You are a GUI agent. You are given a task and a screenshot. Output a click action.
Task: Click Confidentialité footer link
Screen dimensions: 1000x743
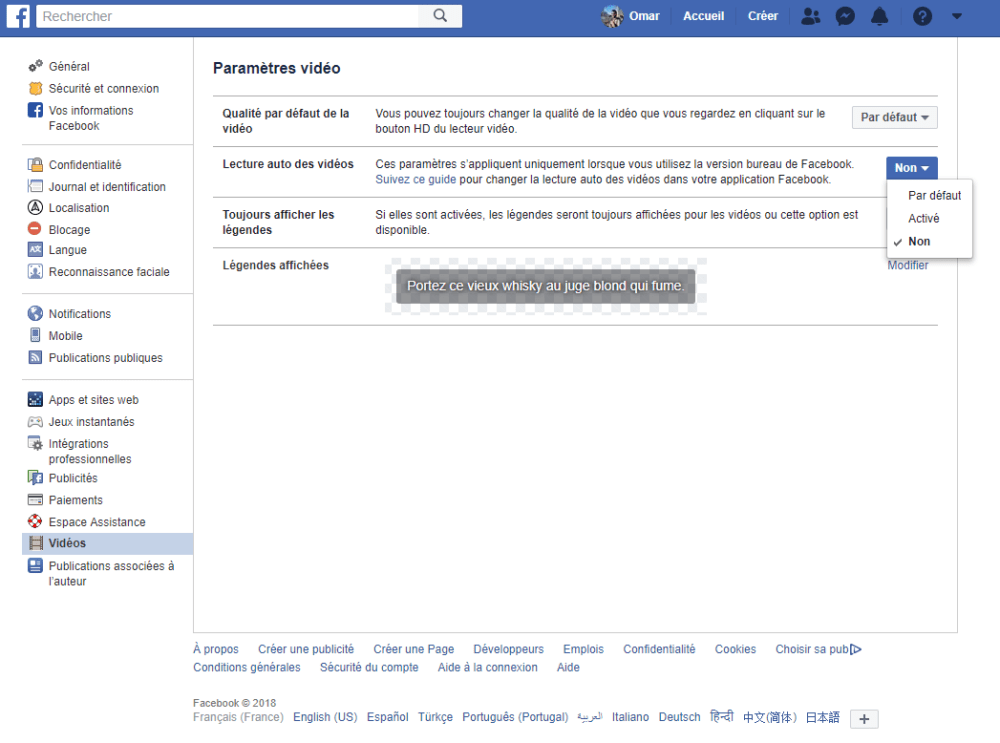[659, 649]
